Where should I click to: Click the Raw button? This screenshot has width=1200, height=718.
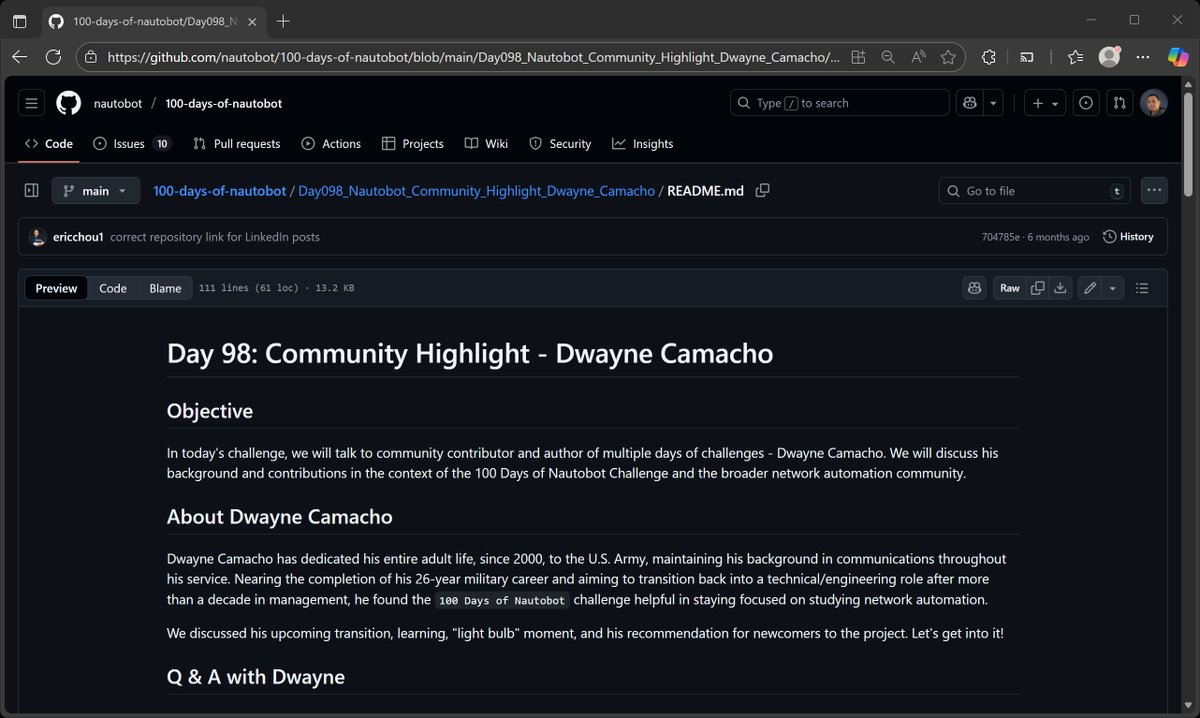pyautogui.click(x=1010, y=288)
